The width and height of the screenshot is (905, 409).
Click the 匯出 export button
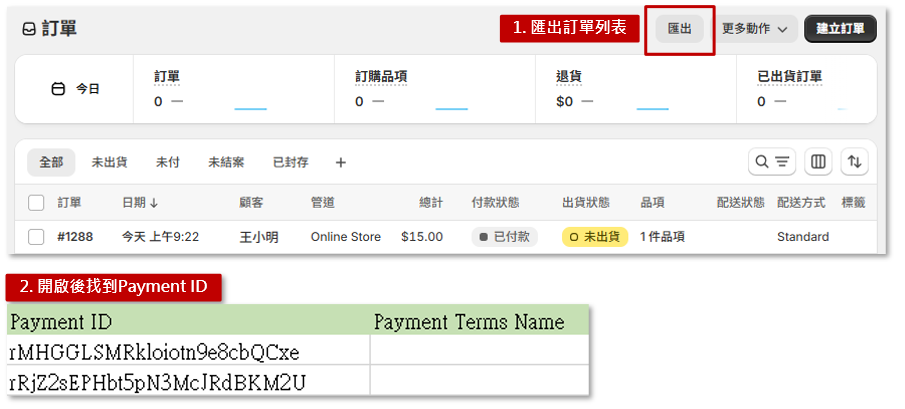(679, 29)
